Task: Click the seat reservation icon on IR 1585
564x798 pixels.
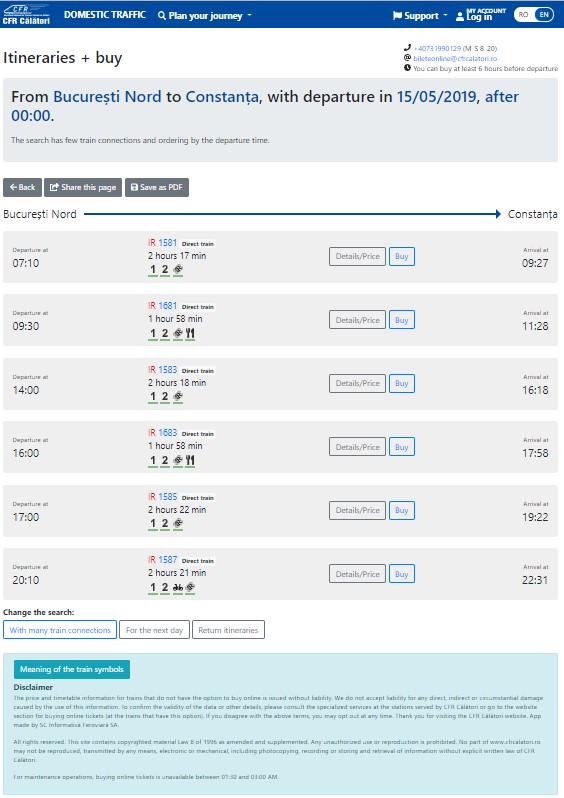Action: 178,523
